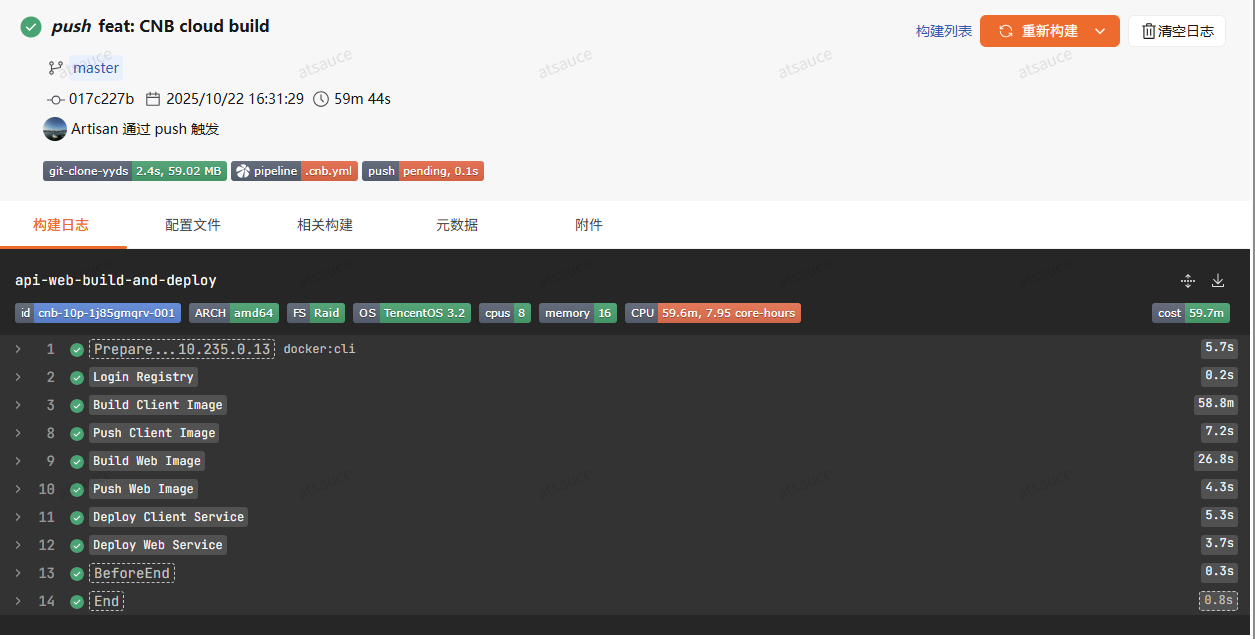Click the commit icon next to 017c227b
Image resolution: width=1255 pixels, height=639 pixels.
(x=56, y=99)
